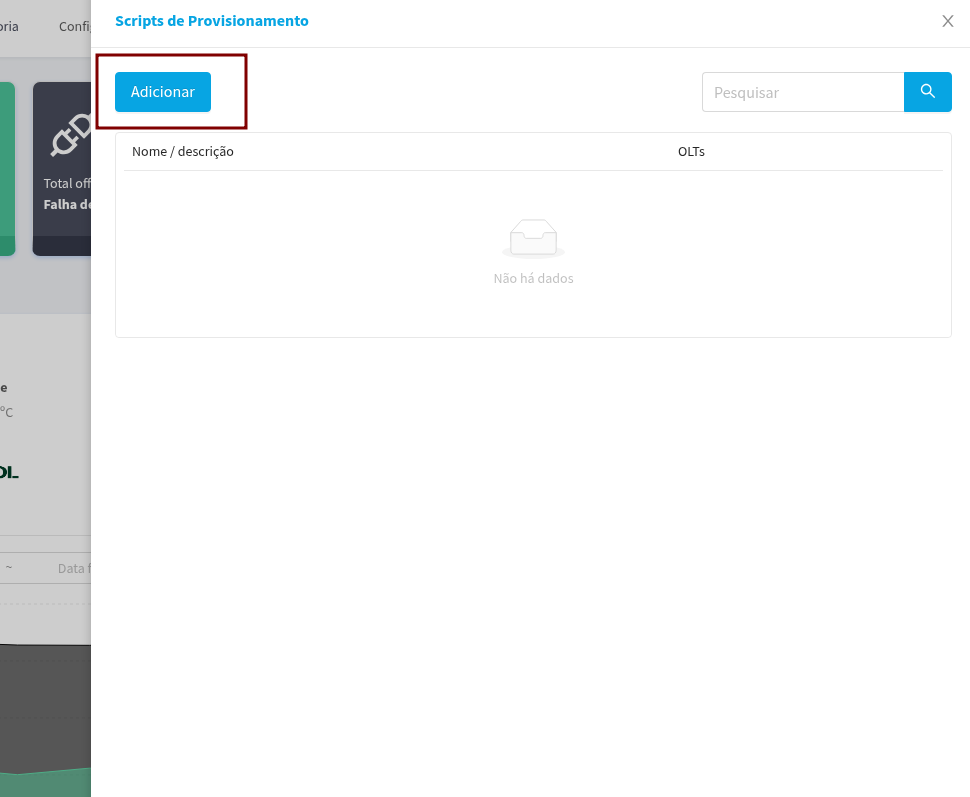
Task: Click the Não há dados message
Action: (533, 279)
